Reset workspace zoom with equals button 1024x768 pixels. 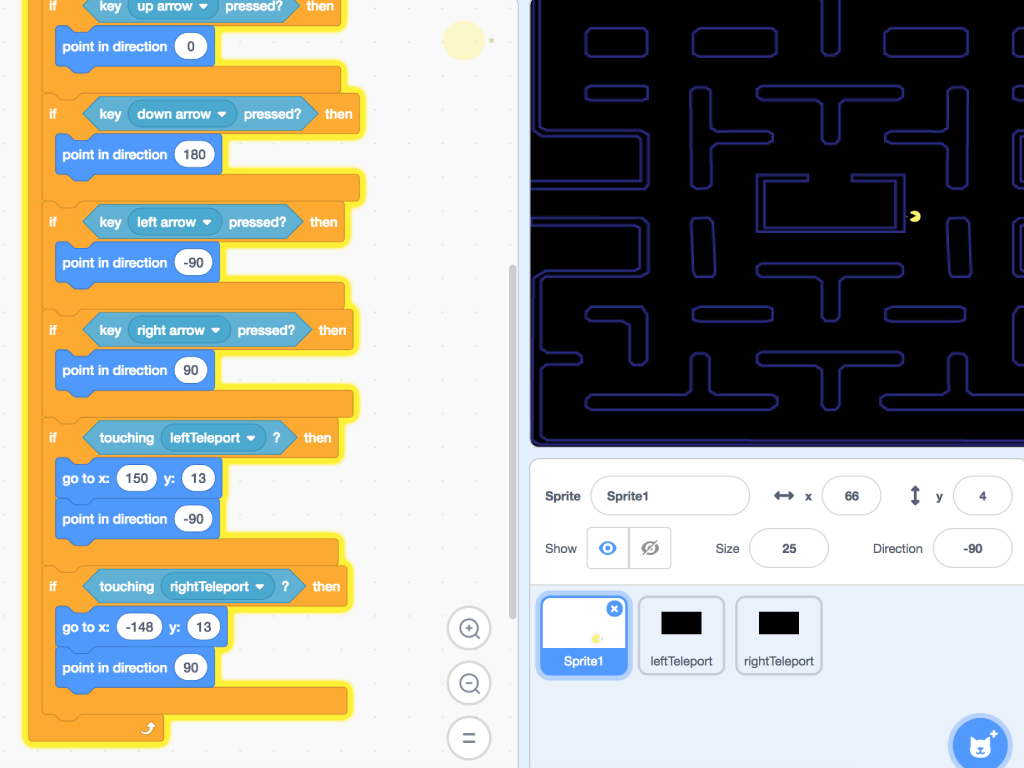click(x=469, y=738)
